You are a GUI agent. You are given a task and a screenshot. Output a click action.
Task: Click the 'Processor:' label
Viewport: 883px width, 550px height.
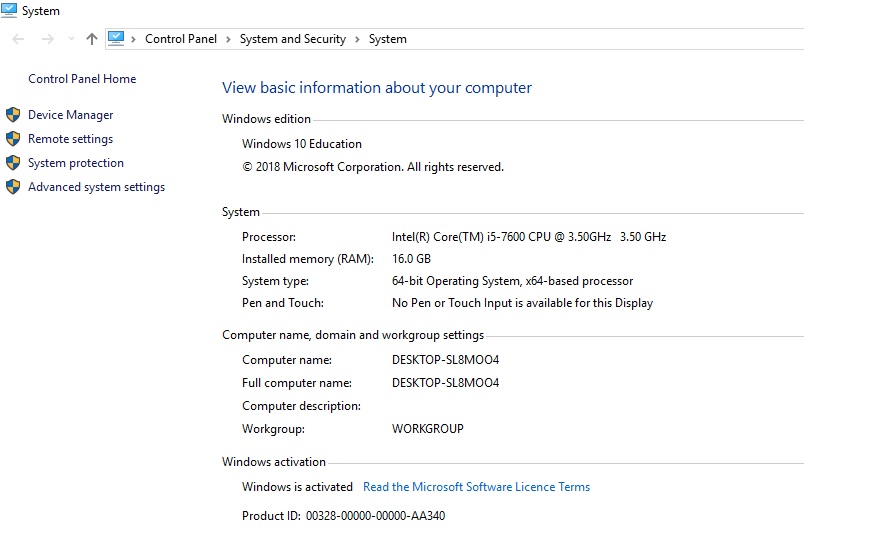tap(269, 237)
